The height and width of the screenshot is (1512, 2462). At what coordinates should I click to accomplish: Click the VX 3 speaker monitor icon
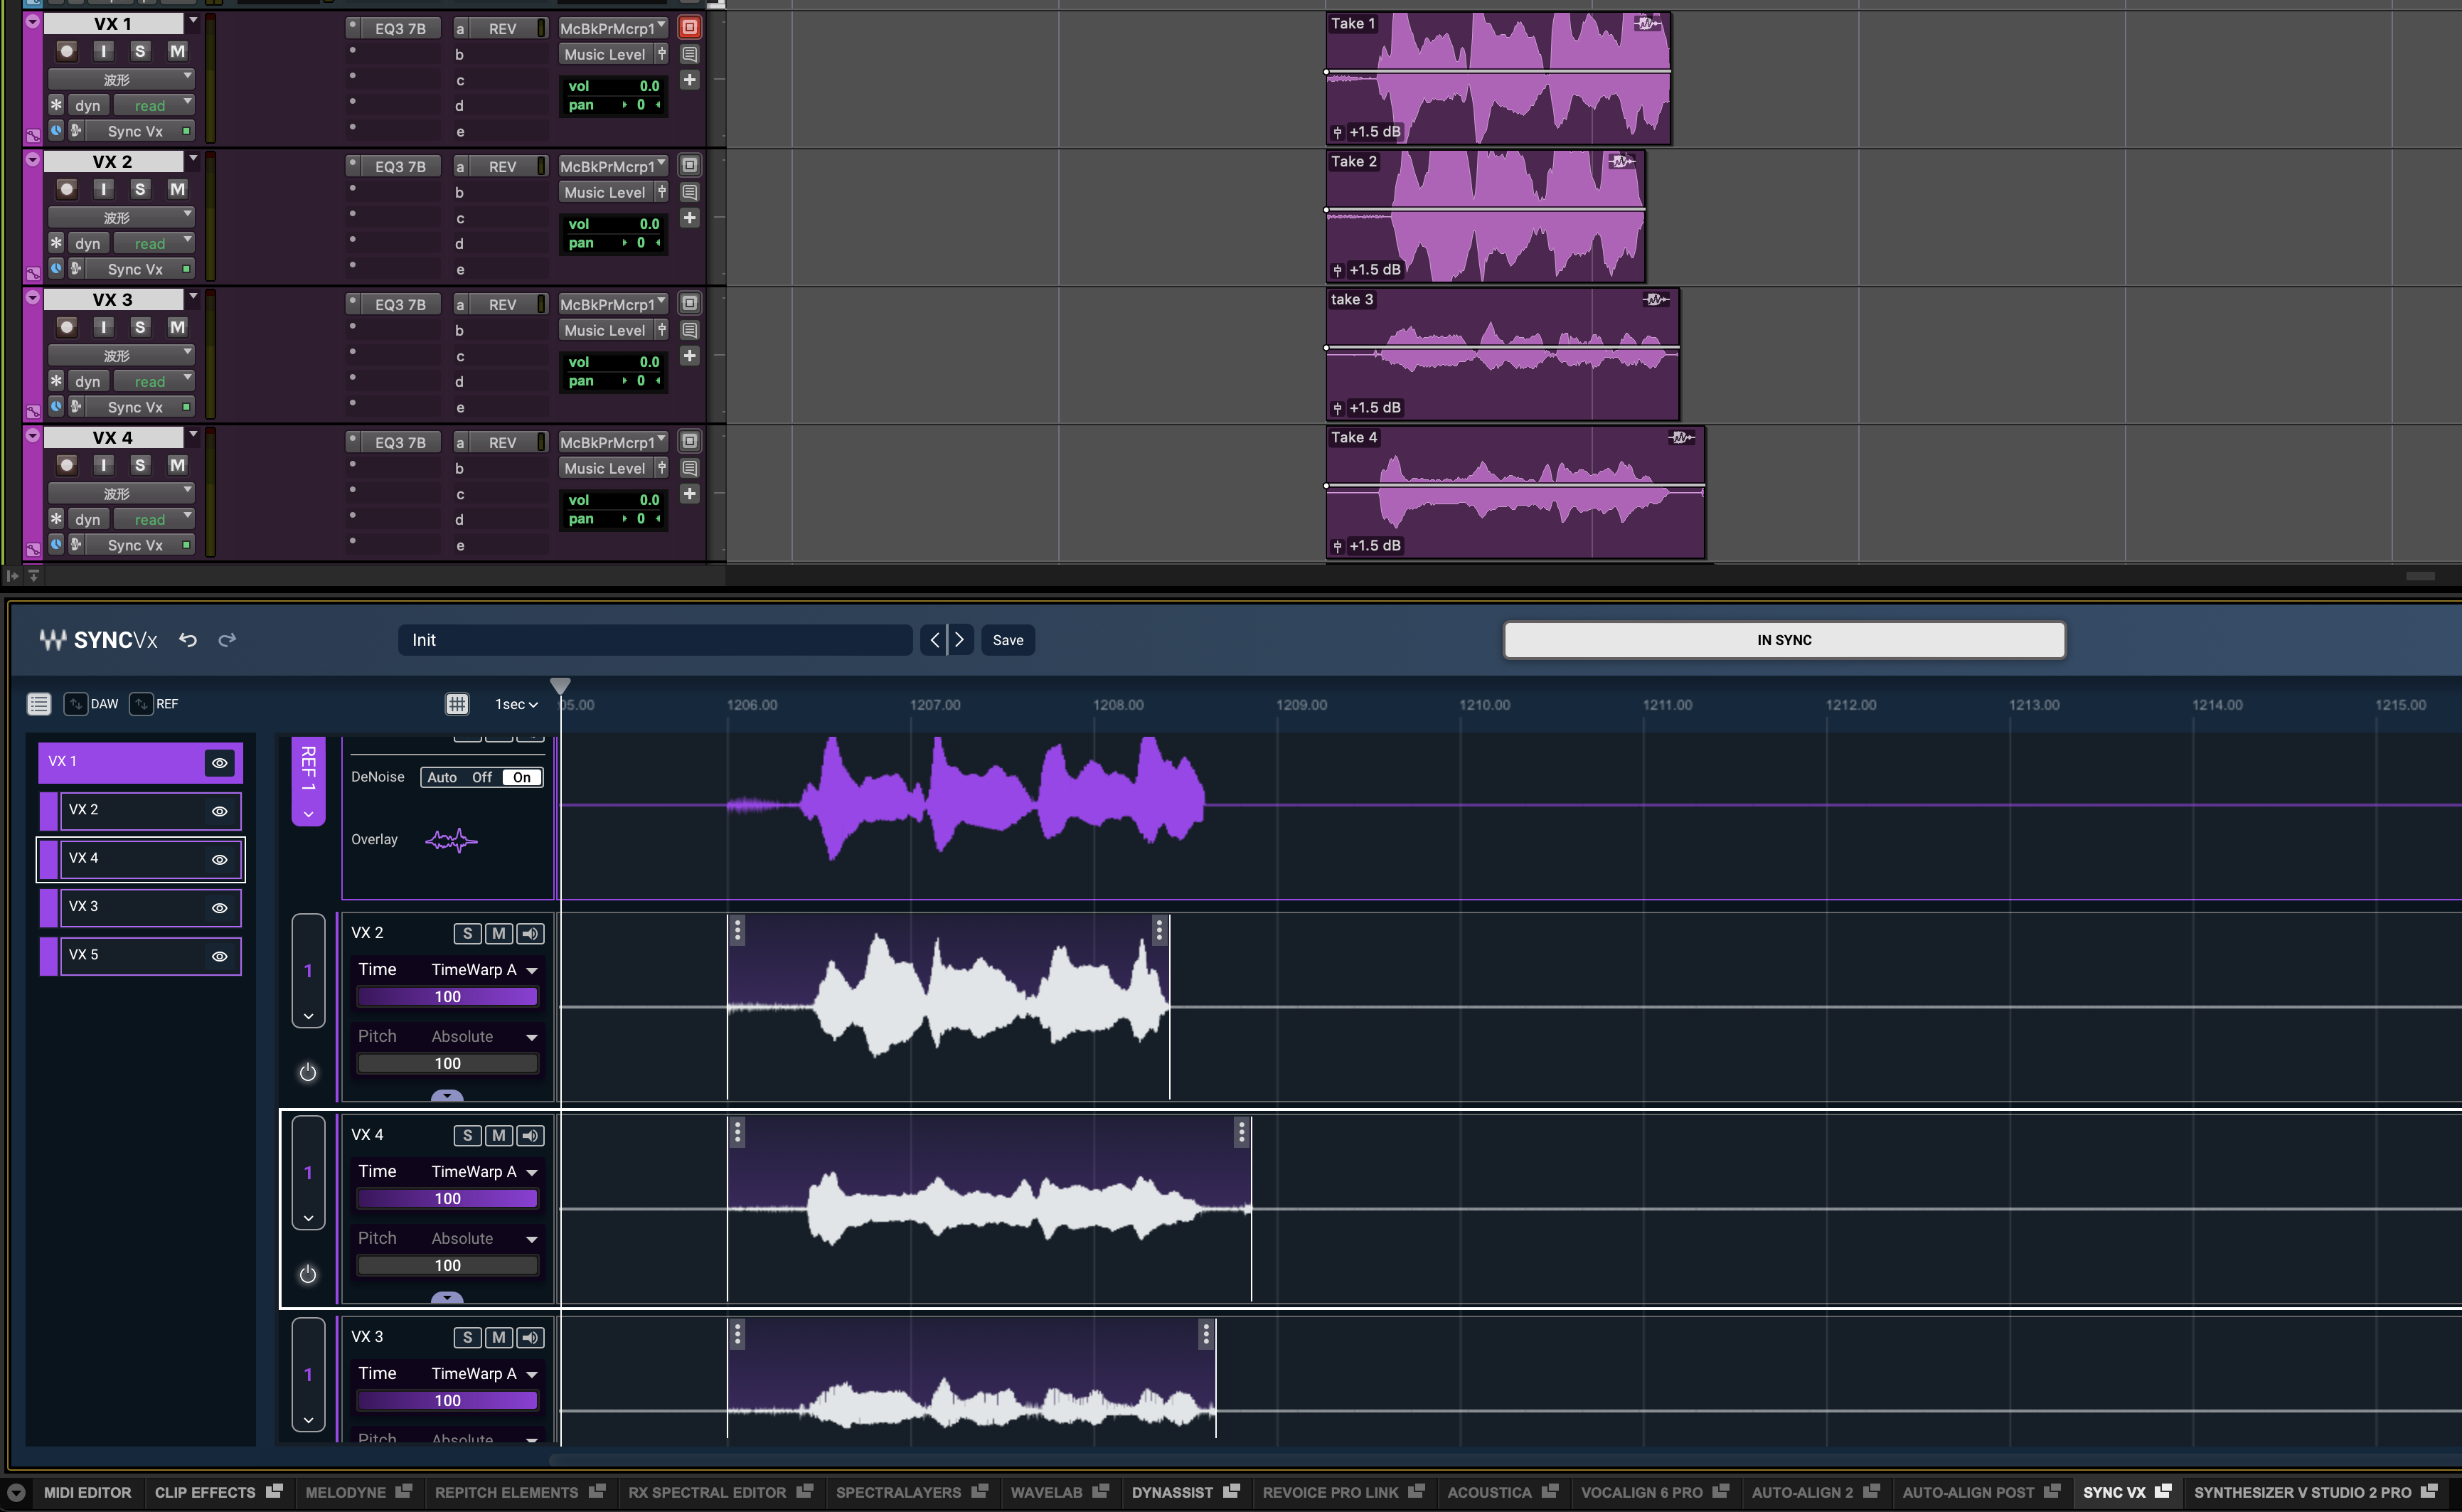530,1338
